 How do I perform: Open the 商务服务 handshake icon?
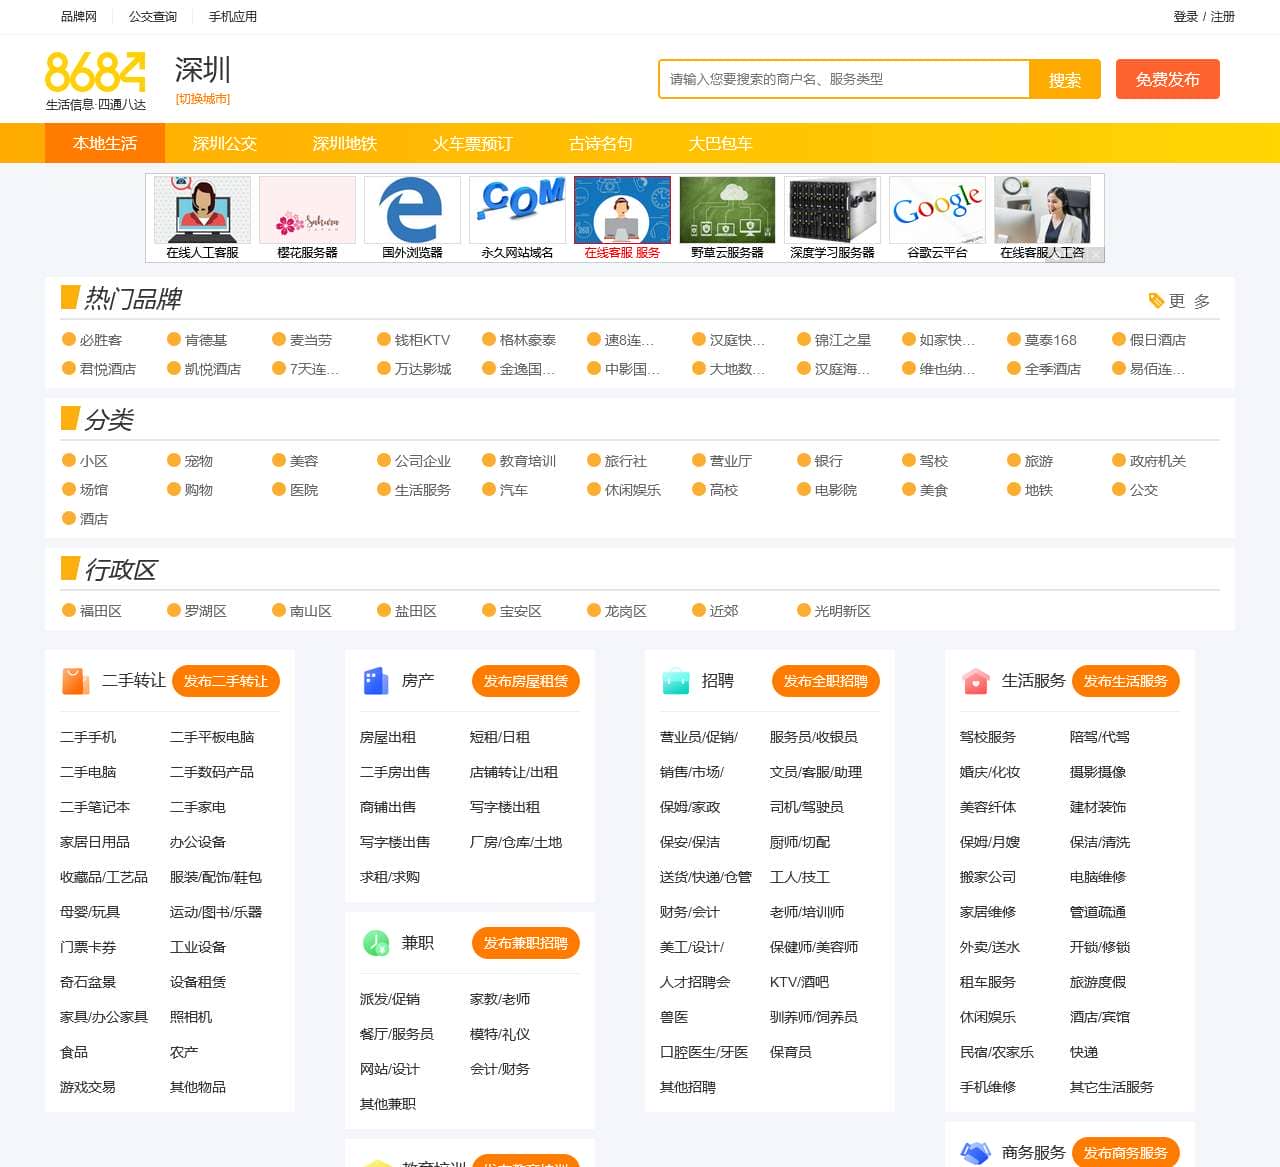click(975, 1153)
